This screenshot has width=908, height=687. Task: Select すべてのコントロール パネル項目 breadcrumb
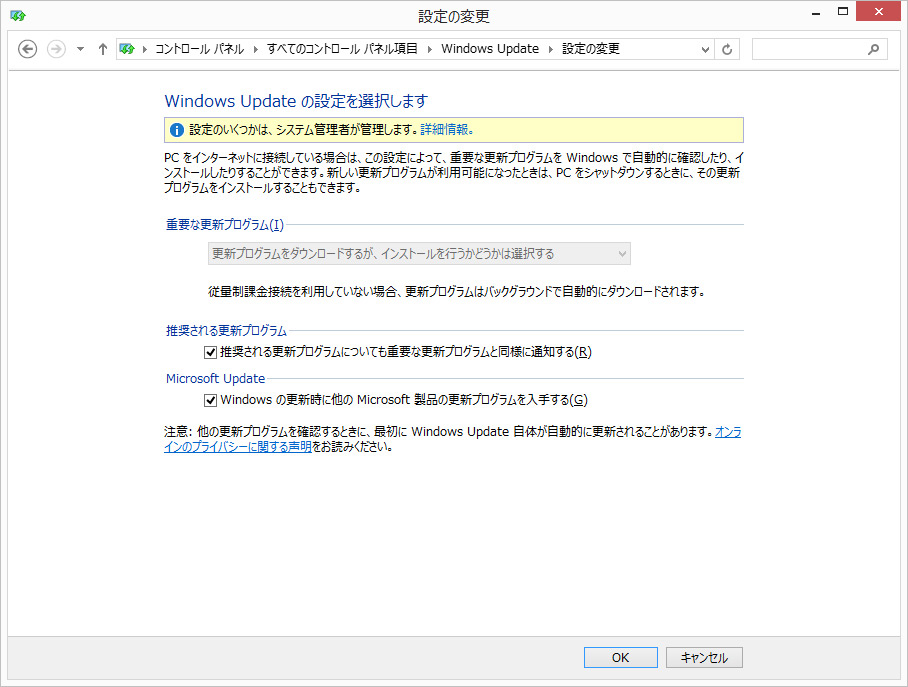coord(342,49)
